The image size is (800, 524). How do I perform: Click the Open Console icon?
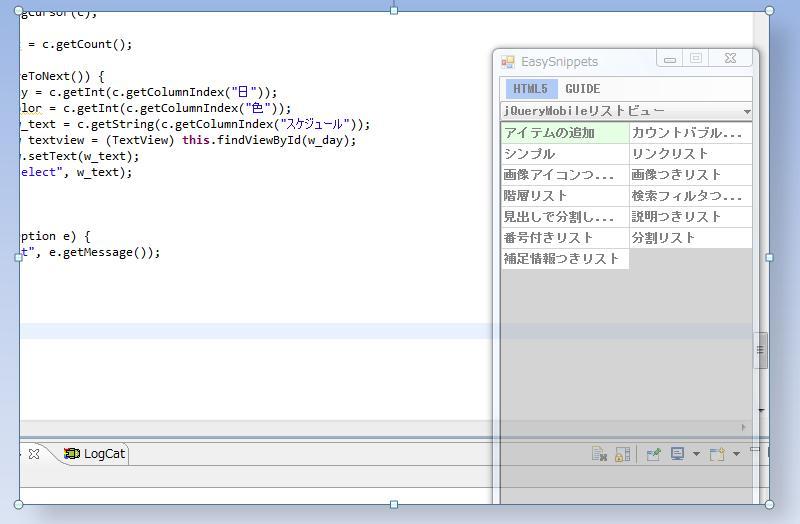(x=717, y=454)
